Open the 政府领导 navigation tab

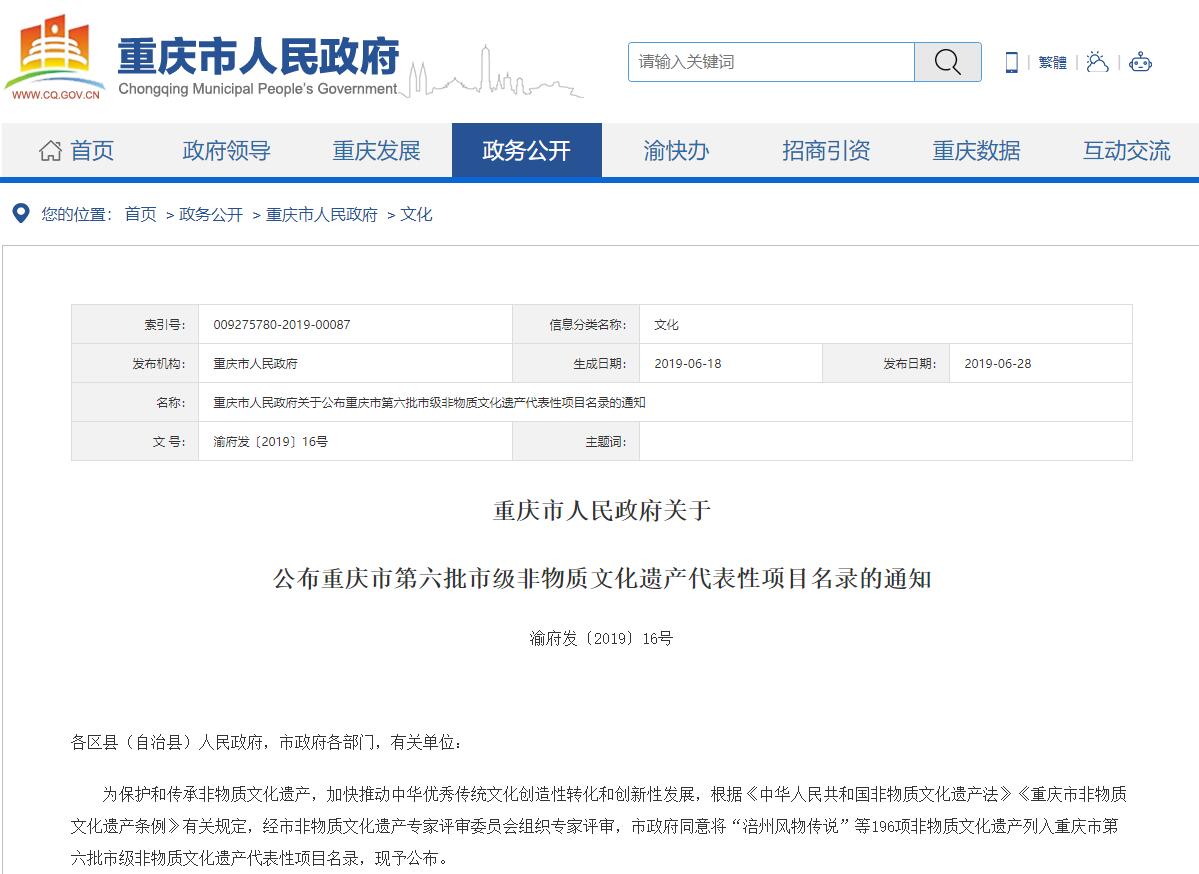(x=226, y=151)
